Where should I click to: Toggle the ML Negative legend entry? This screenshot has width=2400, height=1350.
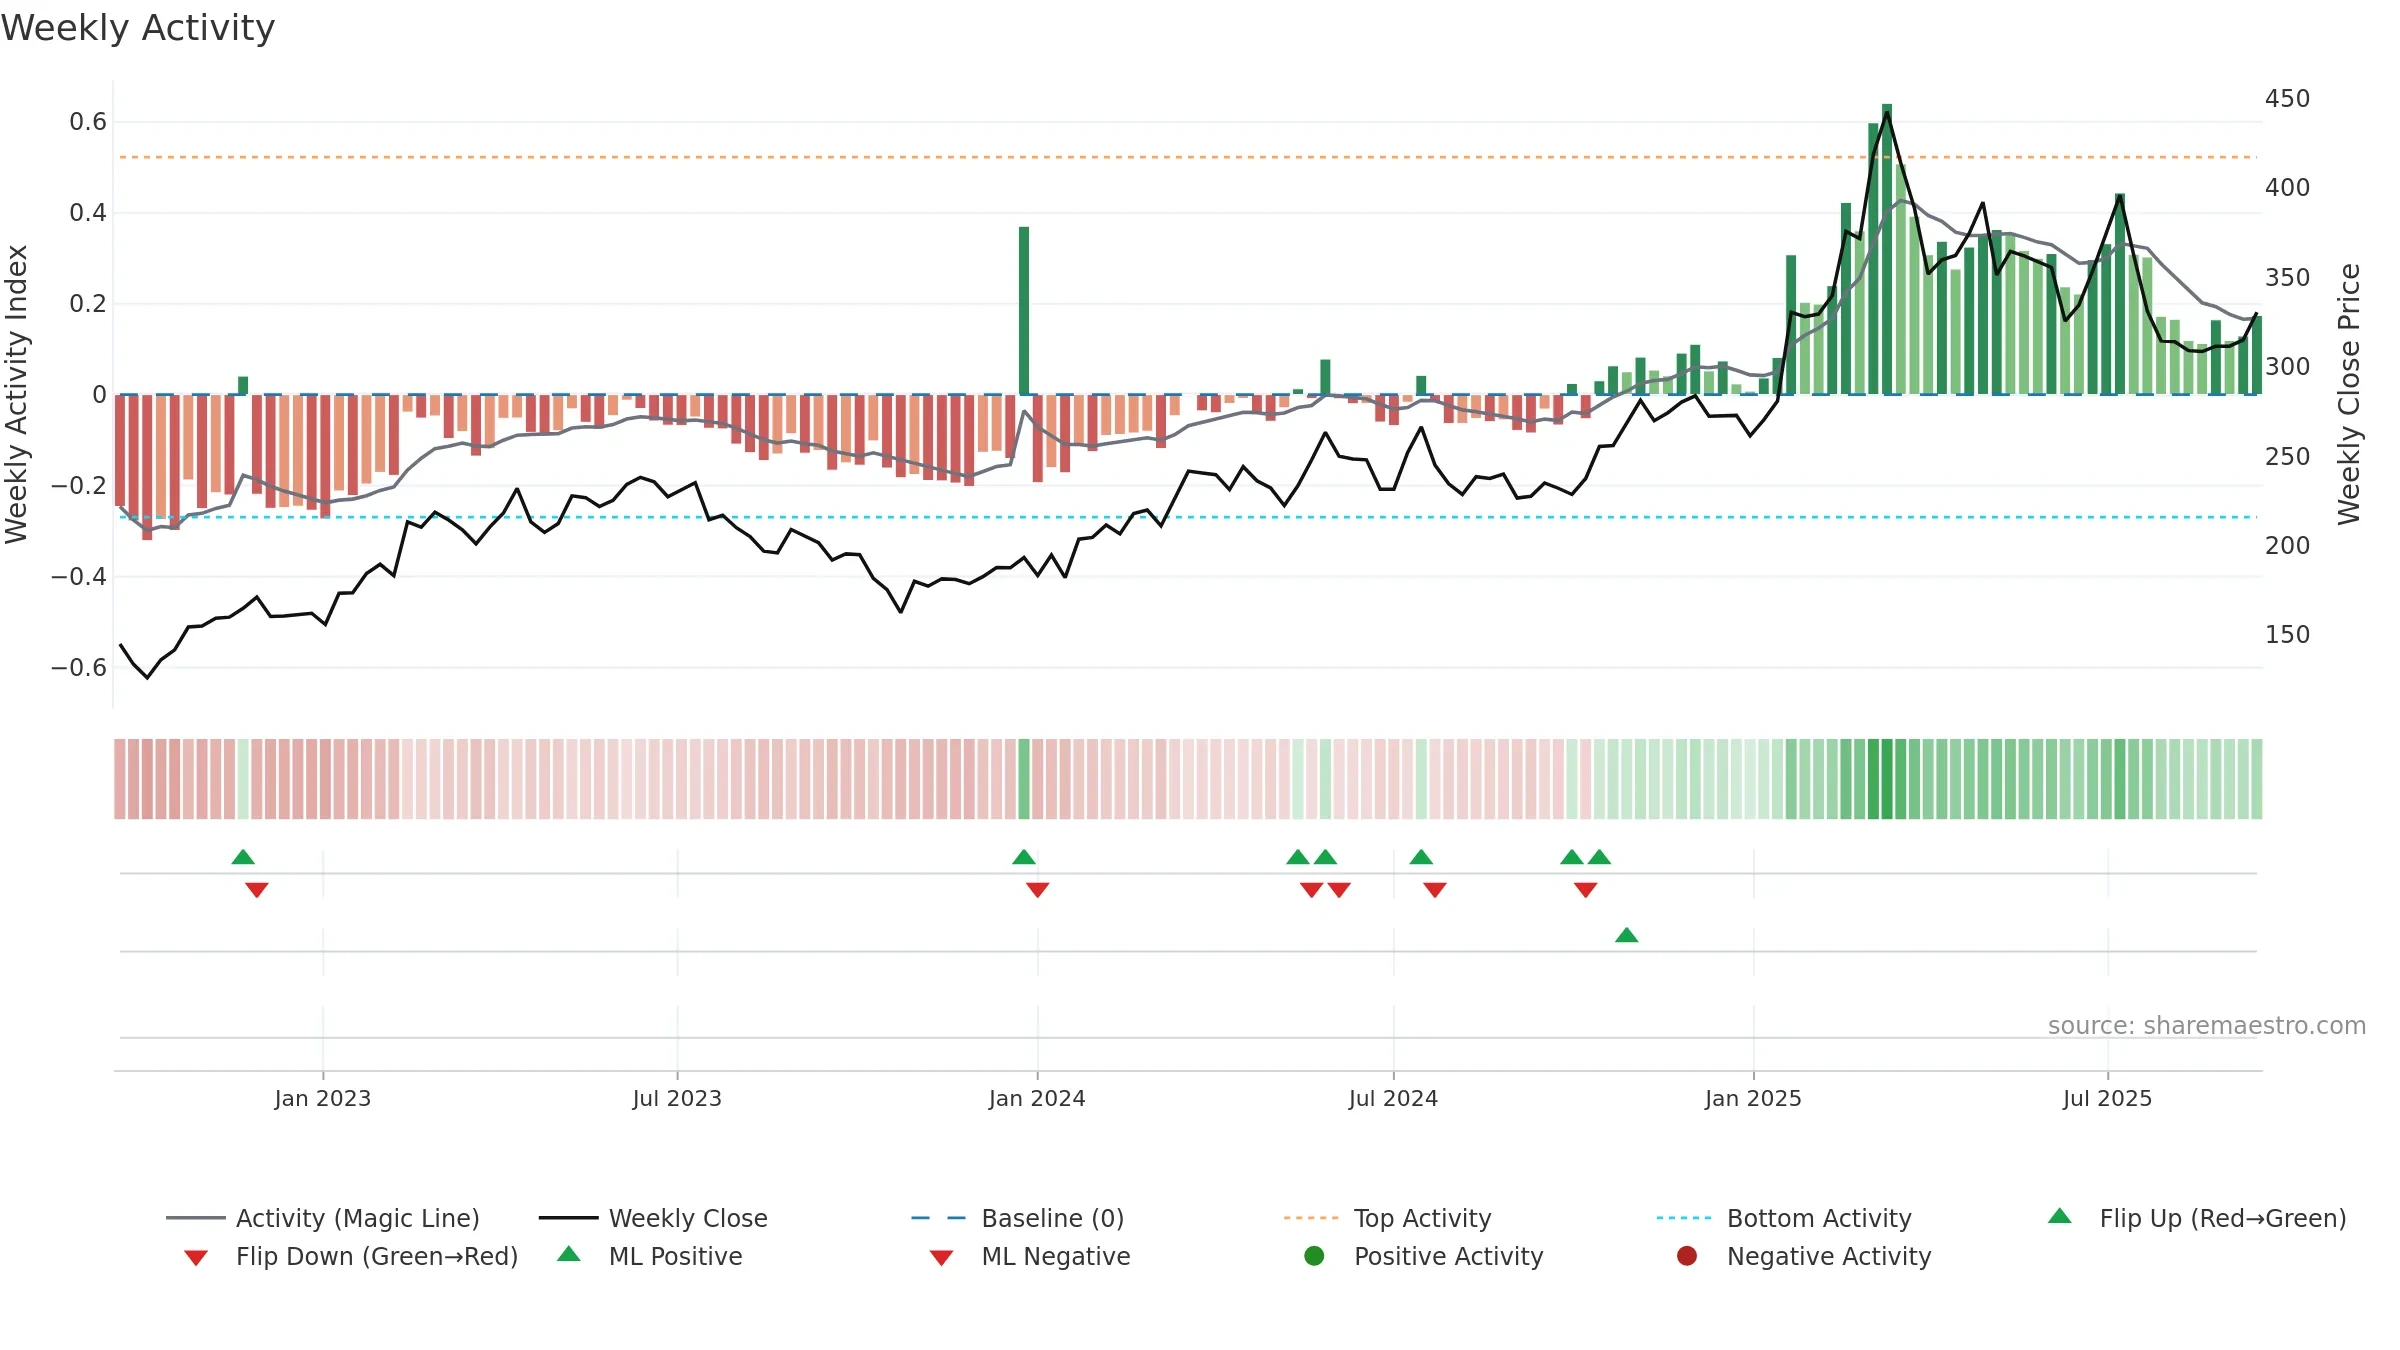click(x=1030, y=1256)
